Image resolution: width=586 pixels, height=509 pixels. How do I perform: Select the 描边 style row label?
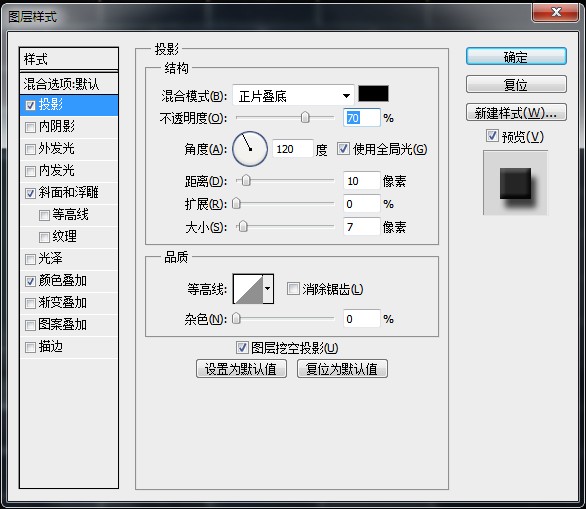click(x=51, y=347)
